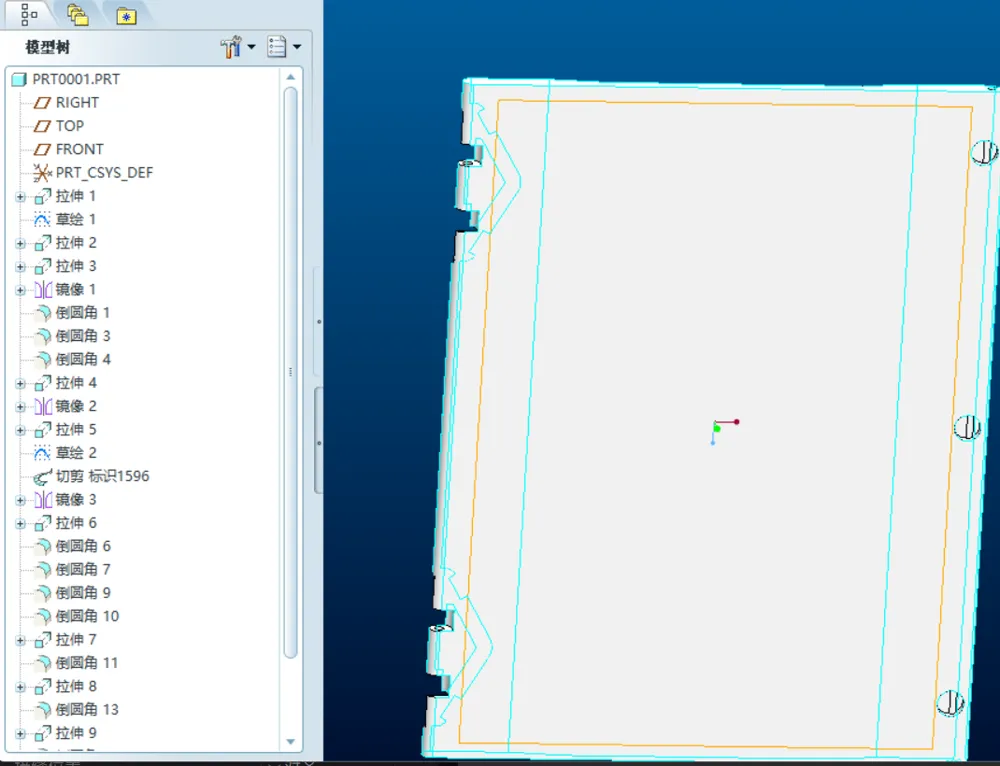The width and height of the screenshot is (1000, 766).
Task: Expand the 拉伸 4 feature
Action: coord(20,383)
